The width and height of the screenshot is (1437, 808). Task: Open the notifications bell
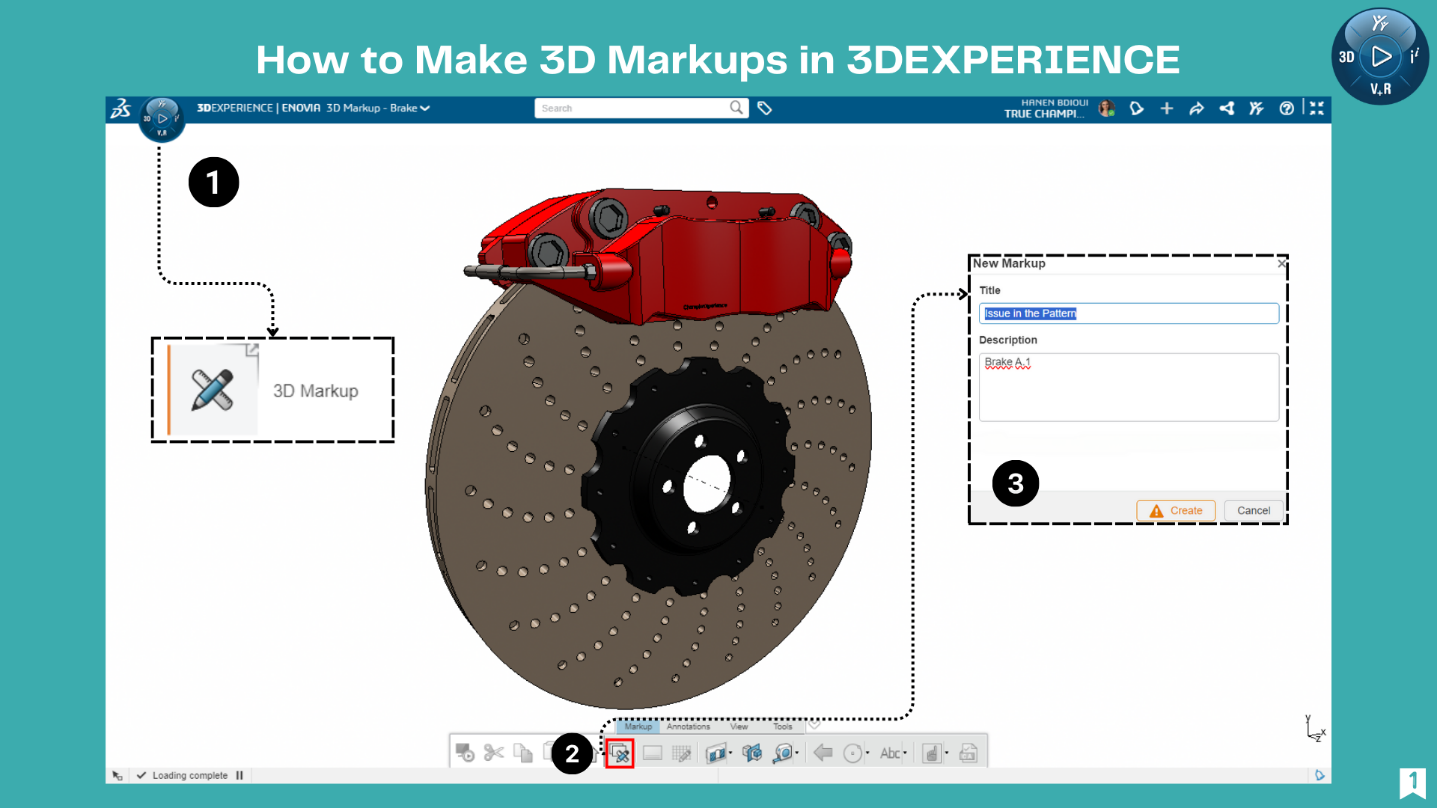1136,108
